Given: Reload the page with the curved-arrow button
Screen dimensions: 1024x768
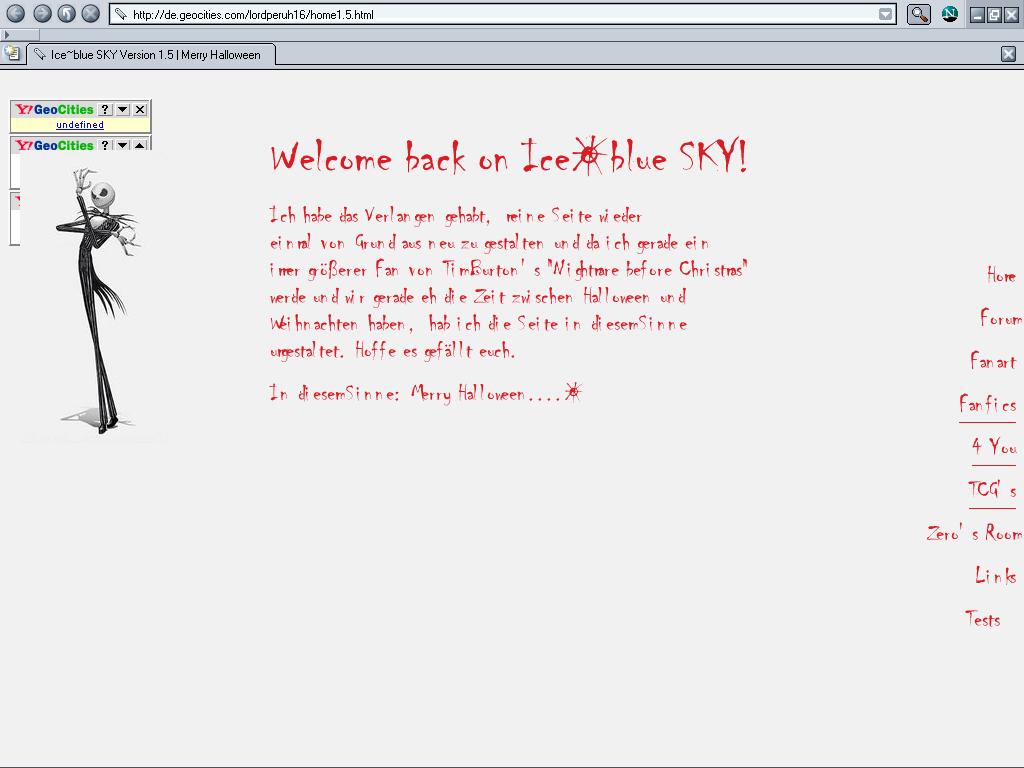Looking at the screenshot, I should 67,13.
